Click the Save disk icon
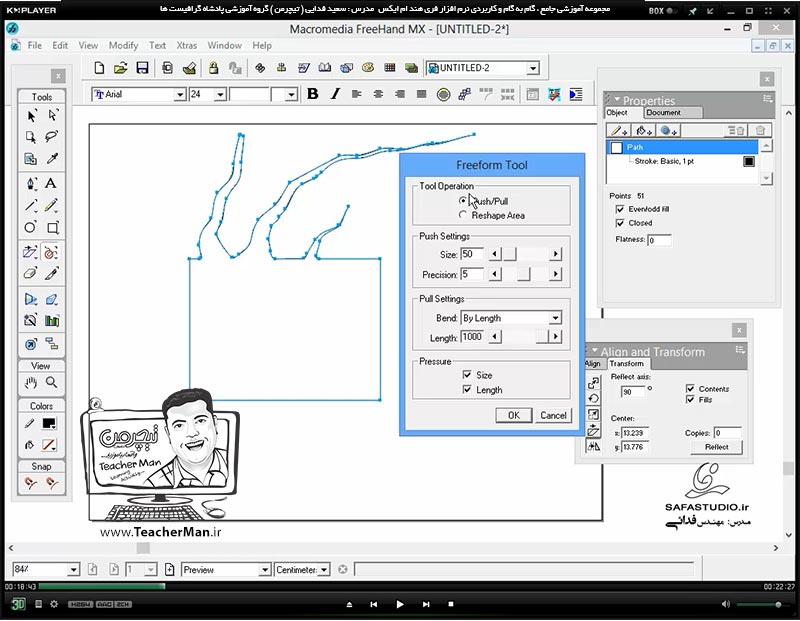The height and width of the screenshot is (621, 800). point(142,68)
